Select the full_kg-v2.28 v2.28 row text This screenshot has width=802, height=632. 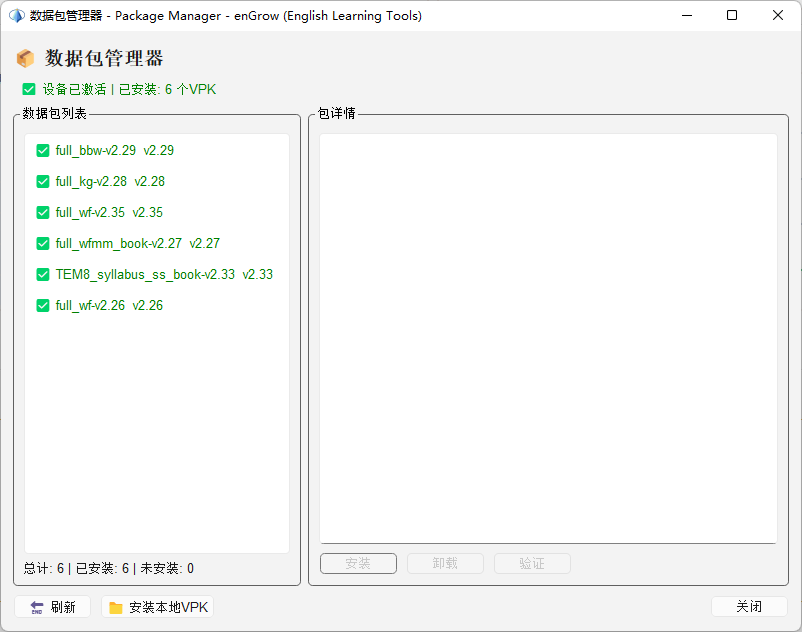point(110,182)
